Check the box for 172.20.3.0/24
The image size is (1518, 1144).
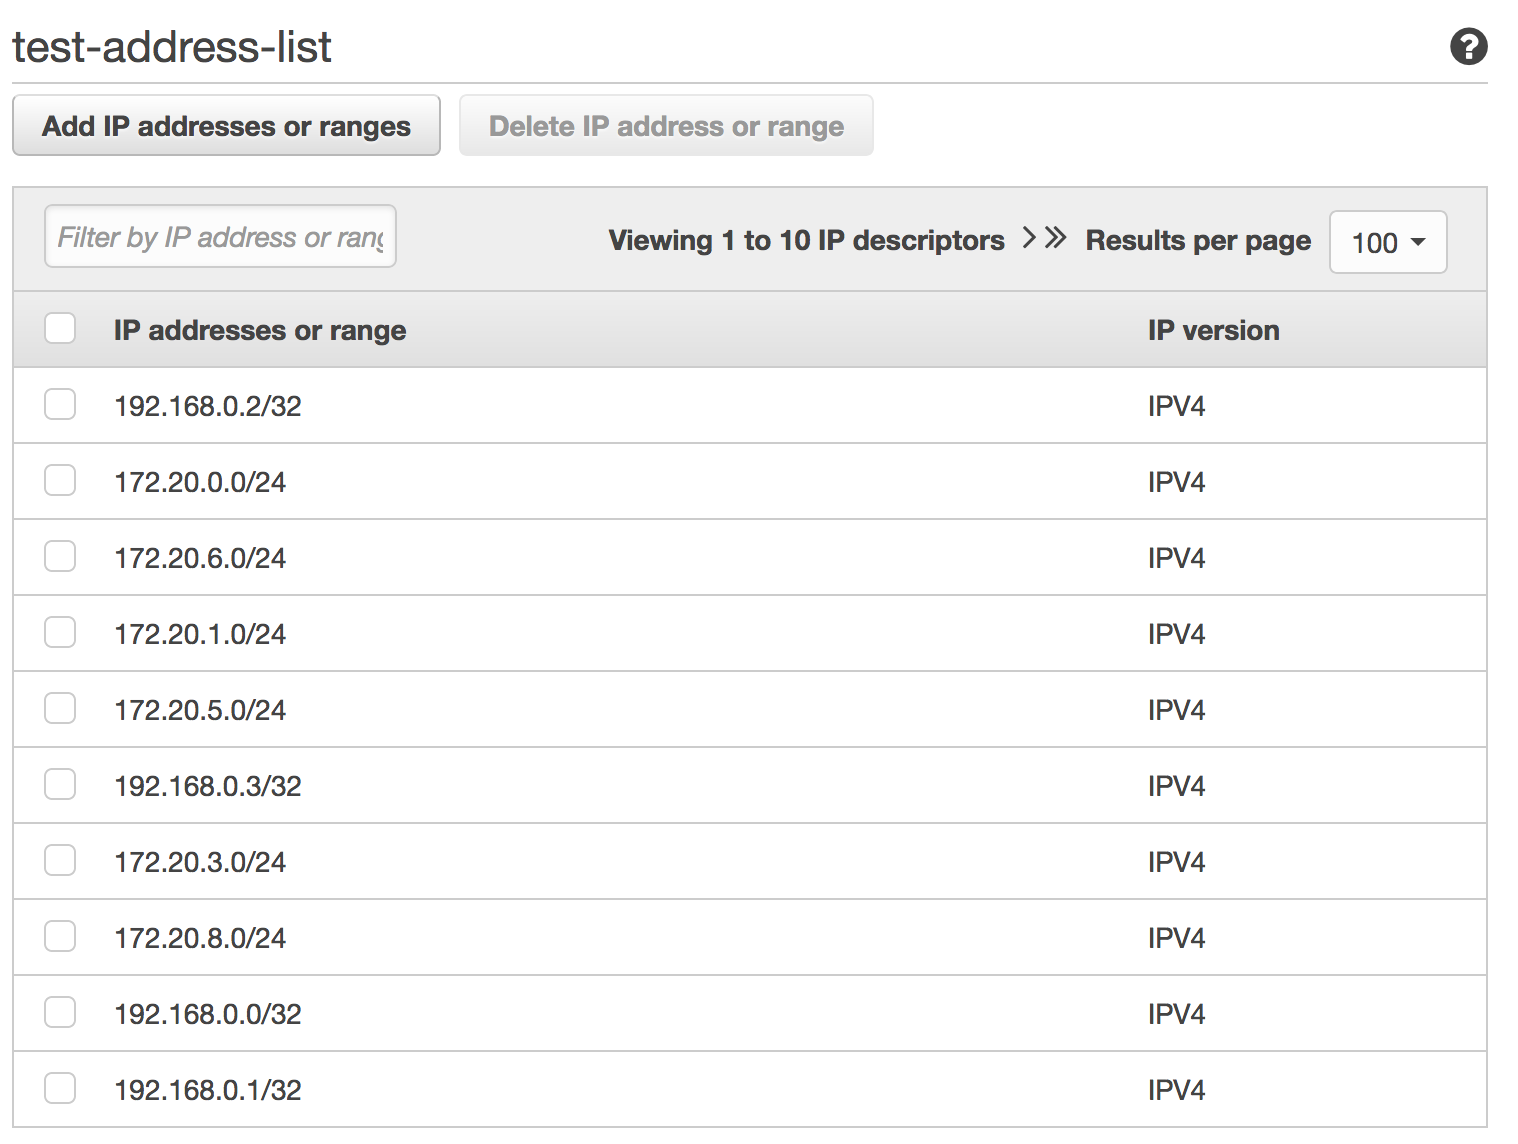tap(60, 860)
